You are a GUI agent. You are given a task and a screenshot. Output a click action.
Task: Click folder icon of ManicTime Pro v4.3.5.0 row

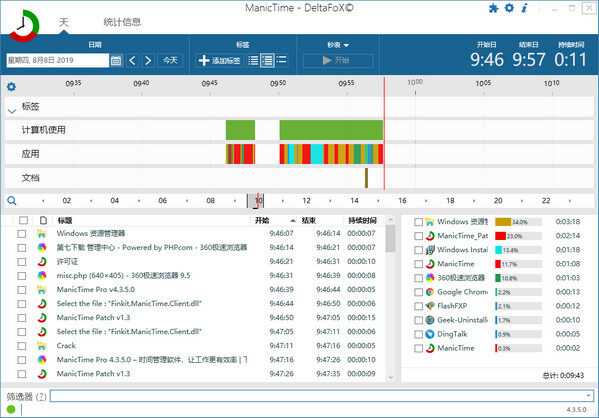click(x=42, y=290)
